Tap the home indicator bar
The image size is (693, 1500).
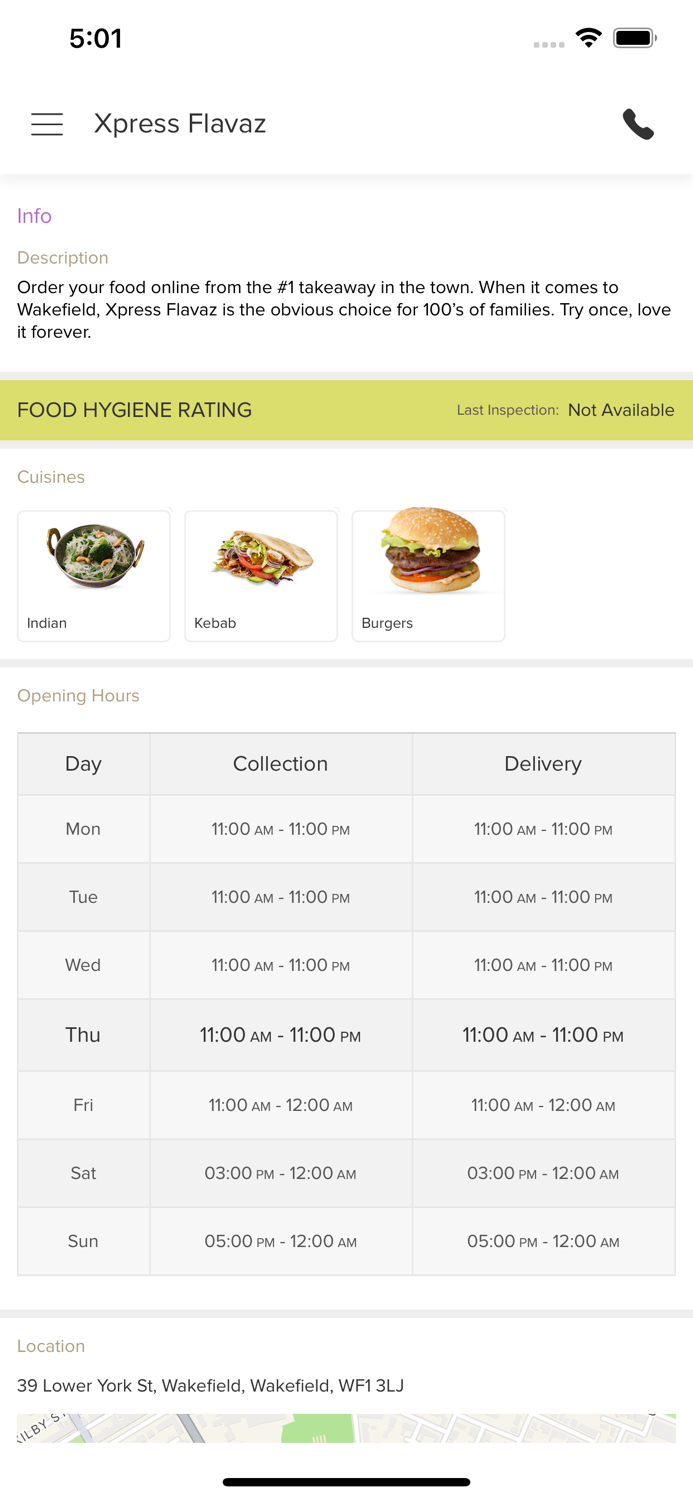(x=346, y=1482)
